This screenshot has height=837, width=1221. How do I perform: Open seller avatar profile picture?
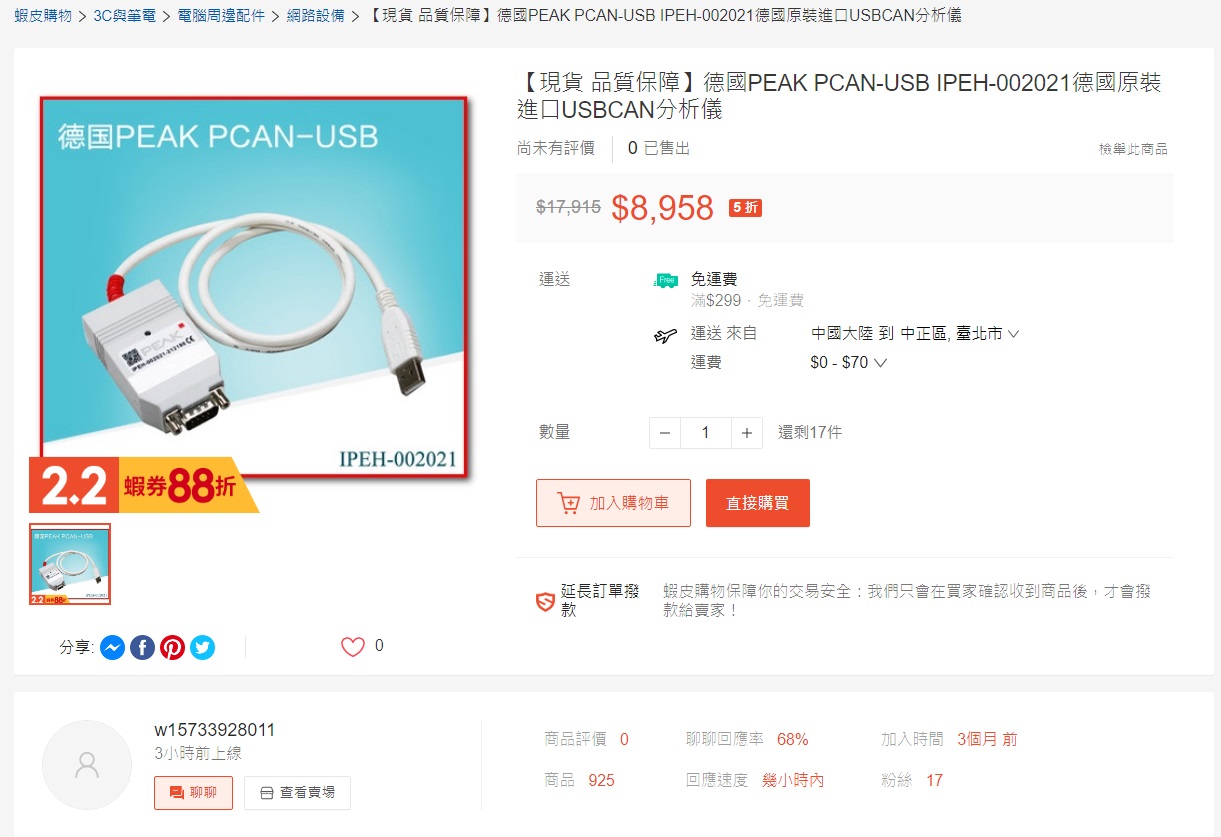point(87,765)
